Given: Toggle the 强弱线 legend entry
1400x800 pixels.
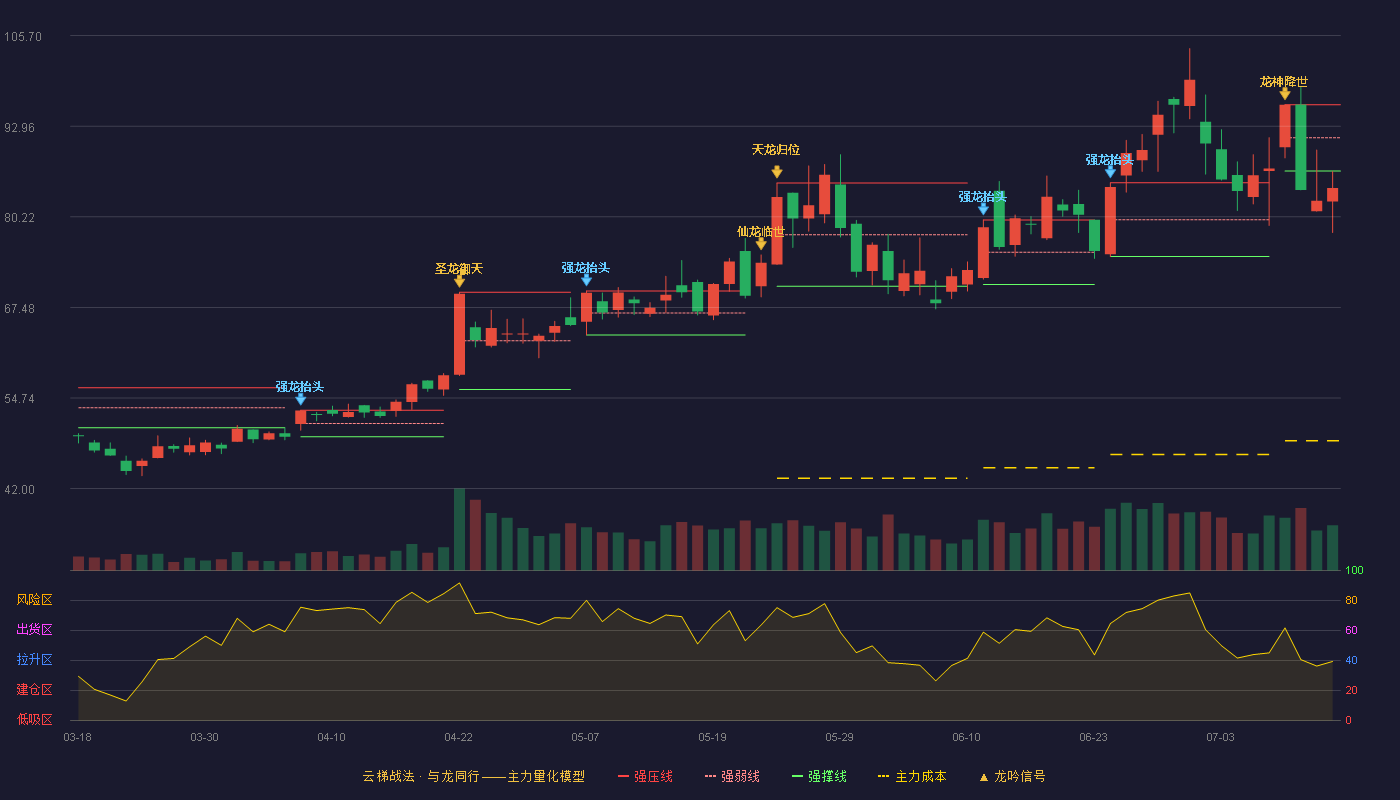Looking at the screenshot, I should pos(732,776).
